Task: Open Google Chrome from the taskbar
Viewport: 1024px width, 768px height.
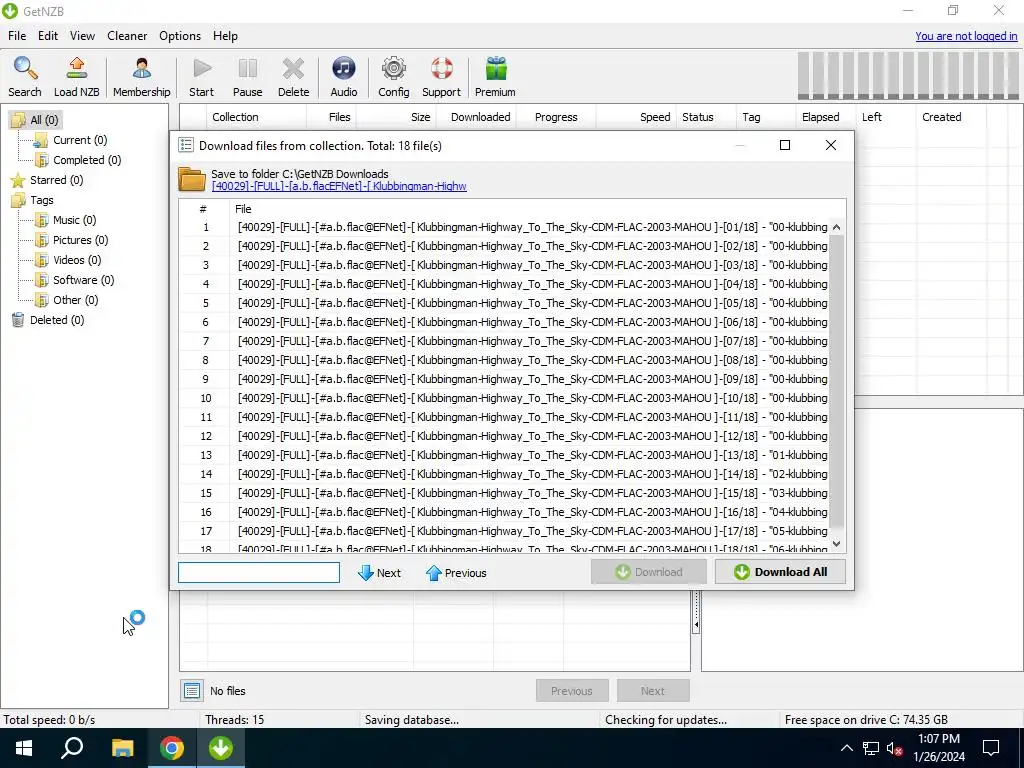Action: [x=172, y=748]
